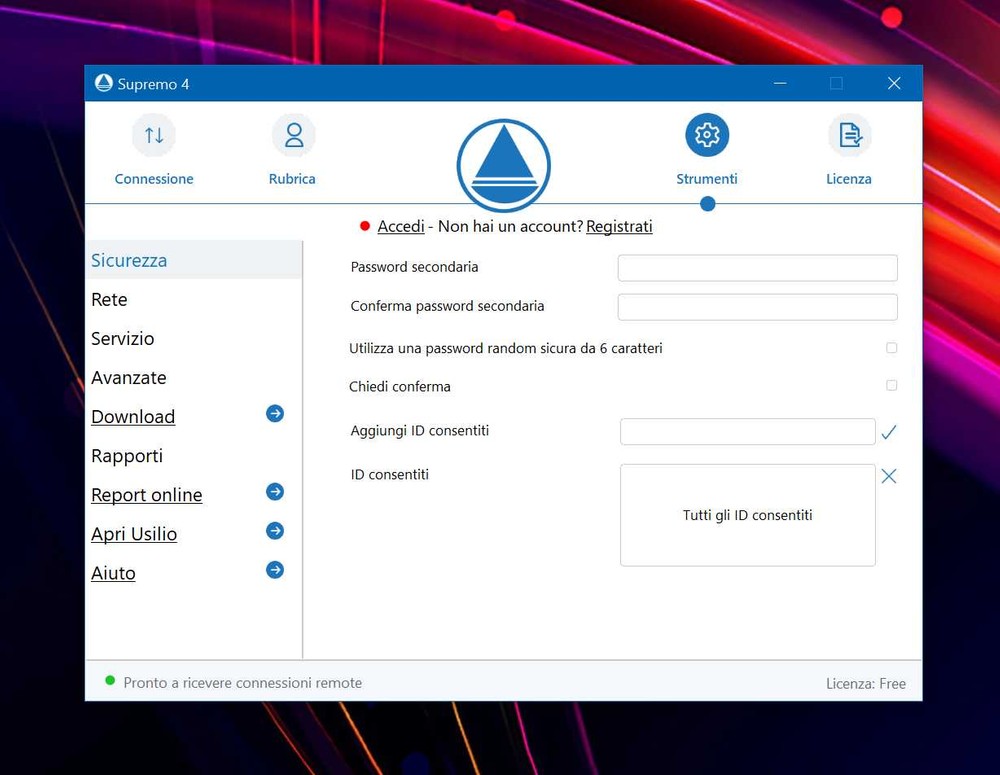Click the arrow icon next to Aiuto
1000x775 pixels.
pos(275,570)
